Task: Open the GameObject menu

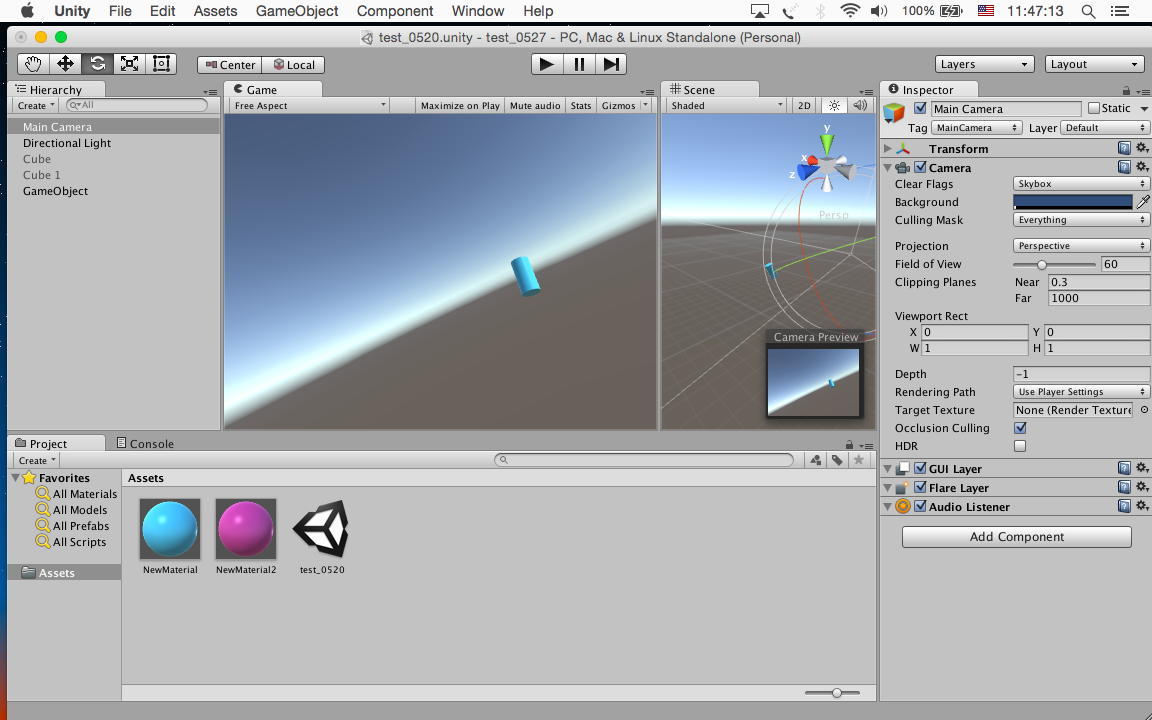Action: (x=297, y=11)
